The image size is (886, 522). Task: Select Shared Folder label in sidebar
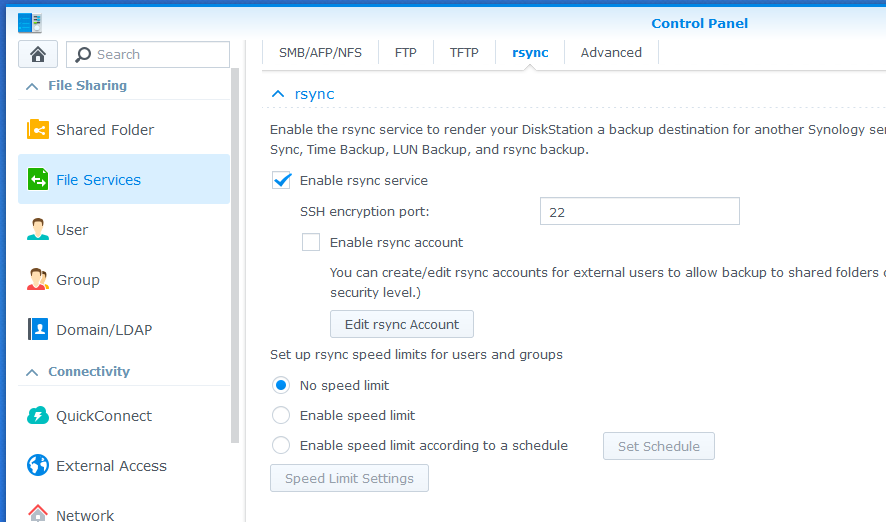point(105,130)
